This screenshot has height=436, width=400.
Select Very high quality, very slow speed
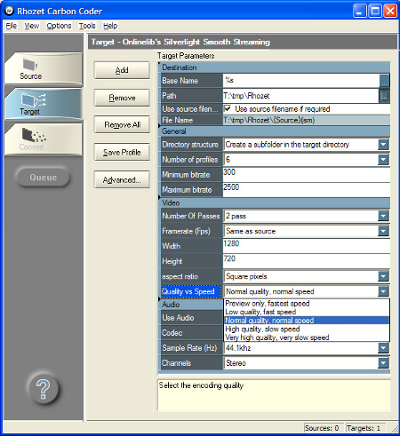point(306,337)
